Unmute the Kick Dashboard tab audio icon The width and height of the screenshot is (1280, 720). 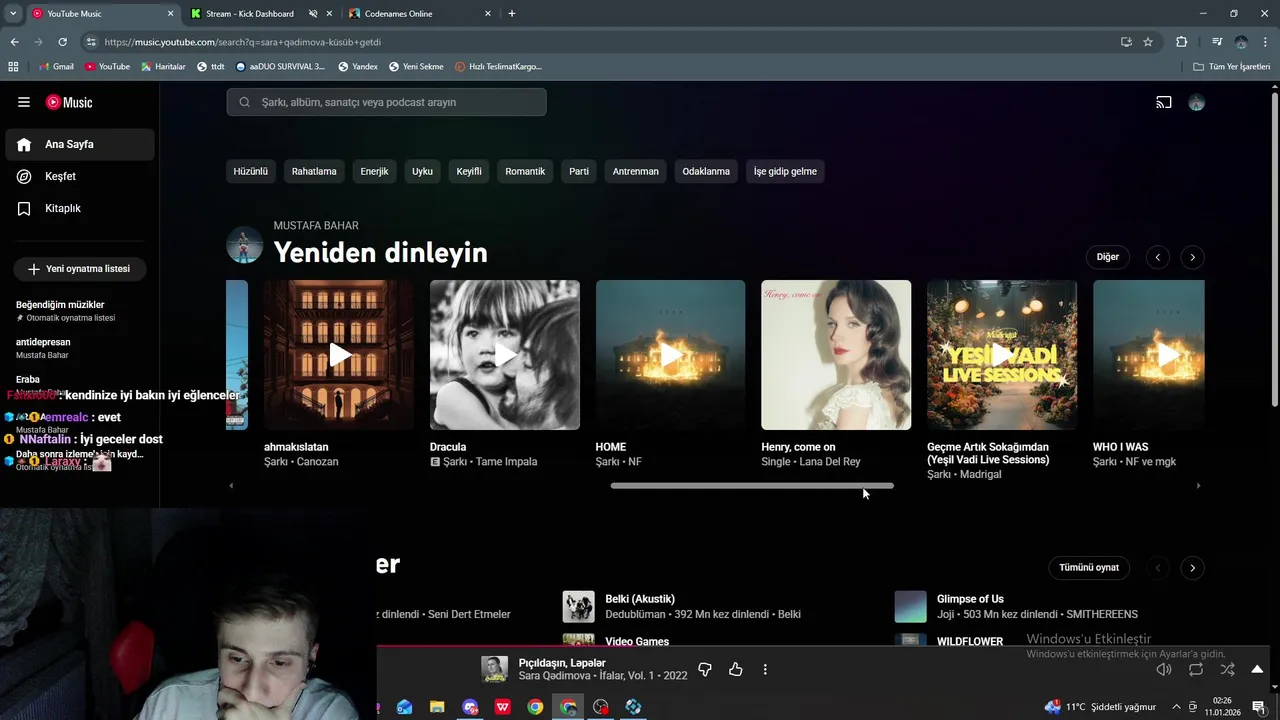coord(313,14)
